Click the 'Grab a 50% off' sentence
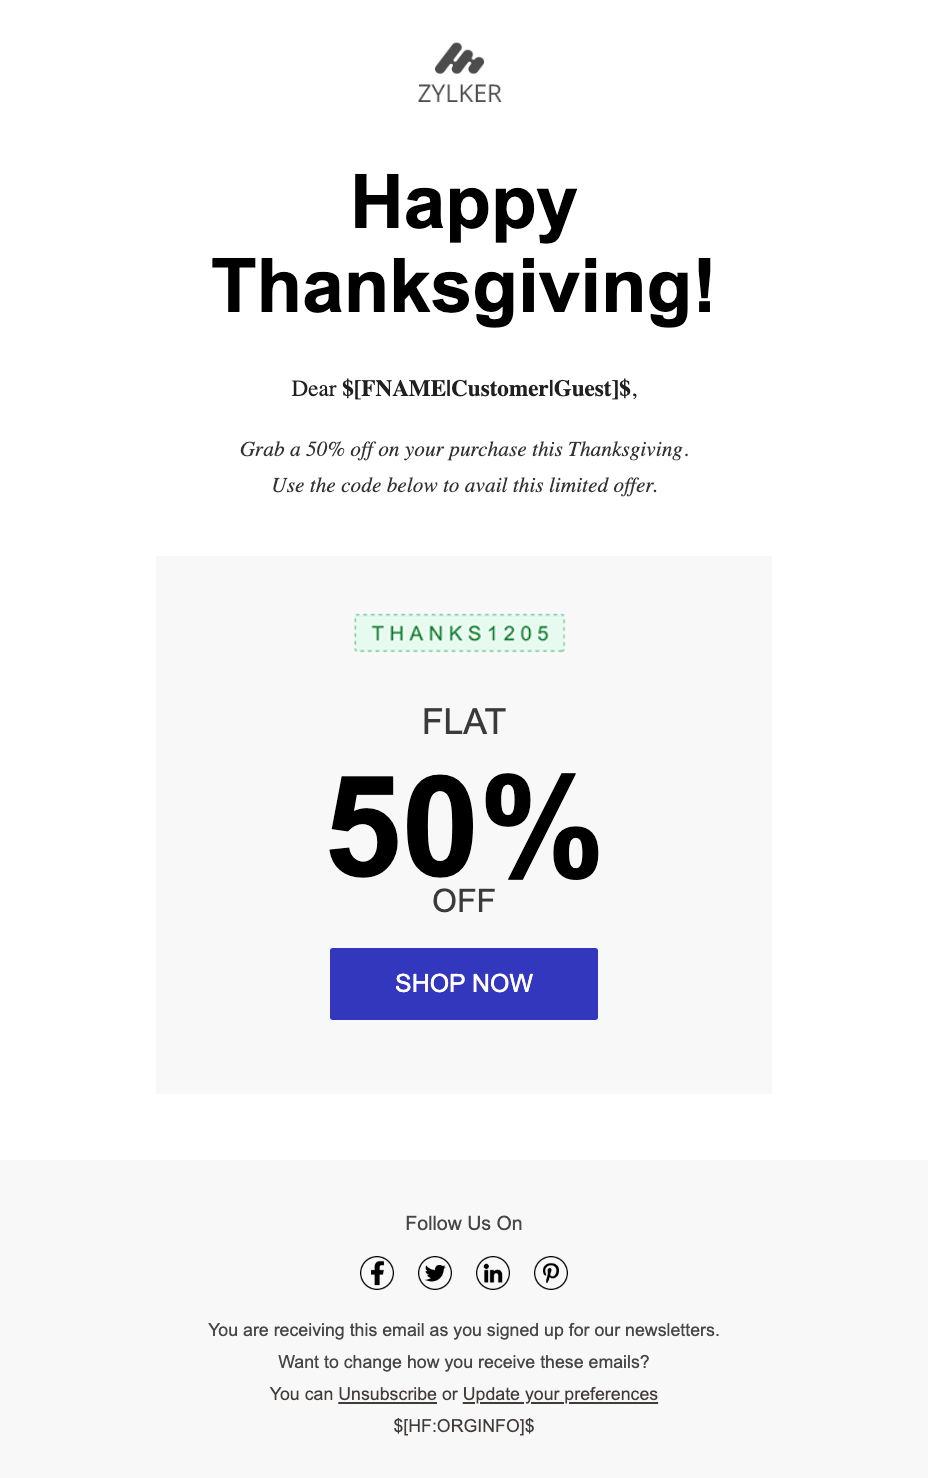Viewport: 928px width, 1478px height. [x=464, y=449]
